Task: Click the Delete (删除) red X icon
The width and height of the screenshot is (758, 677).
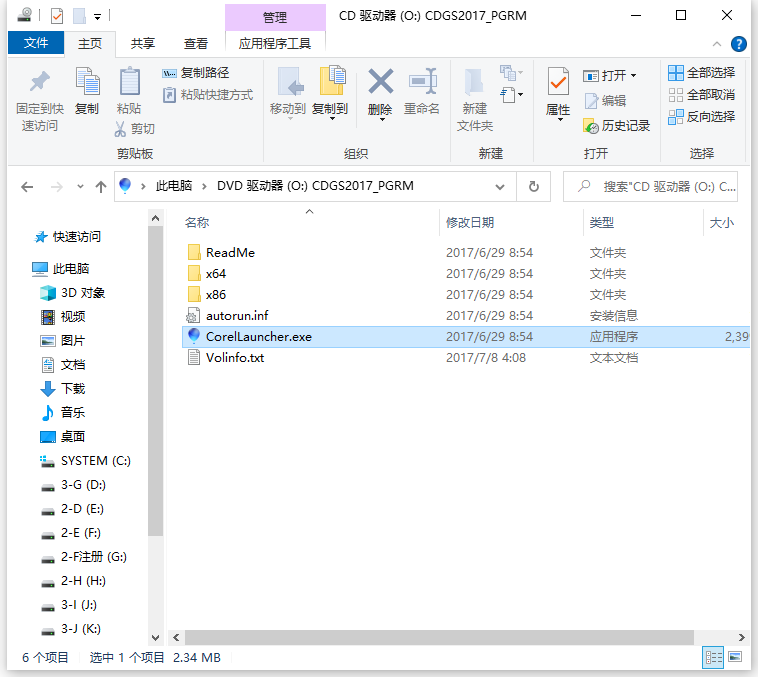Action: [380, 81]
